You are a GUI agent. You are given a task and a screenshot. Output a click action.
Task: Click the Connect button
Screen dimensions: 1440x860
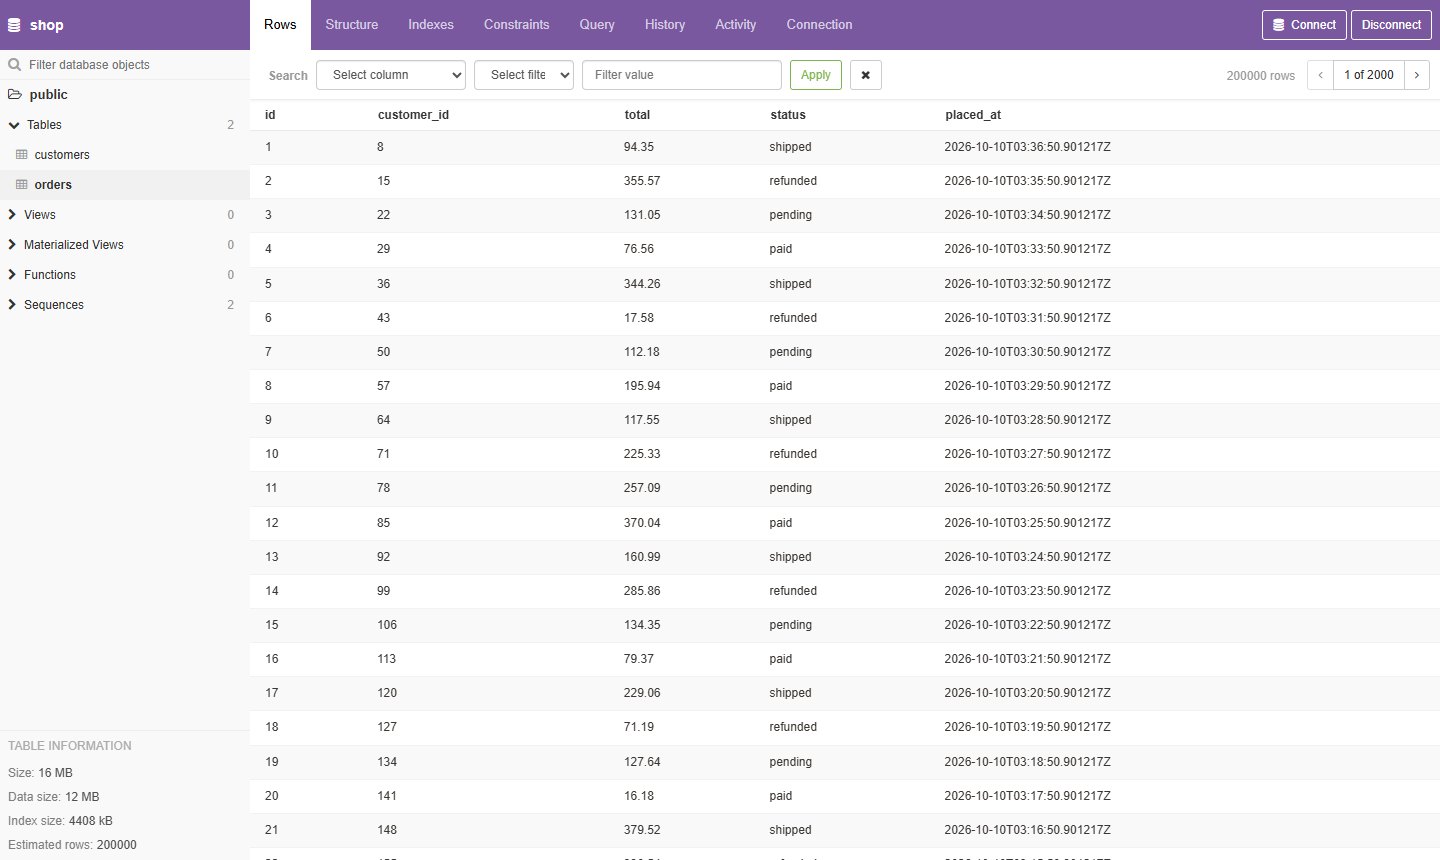point(1304,25)
